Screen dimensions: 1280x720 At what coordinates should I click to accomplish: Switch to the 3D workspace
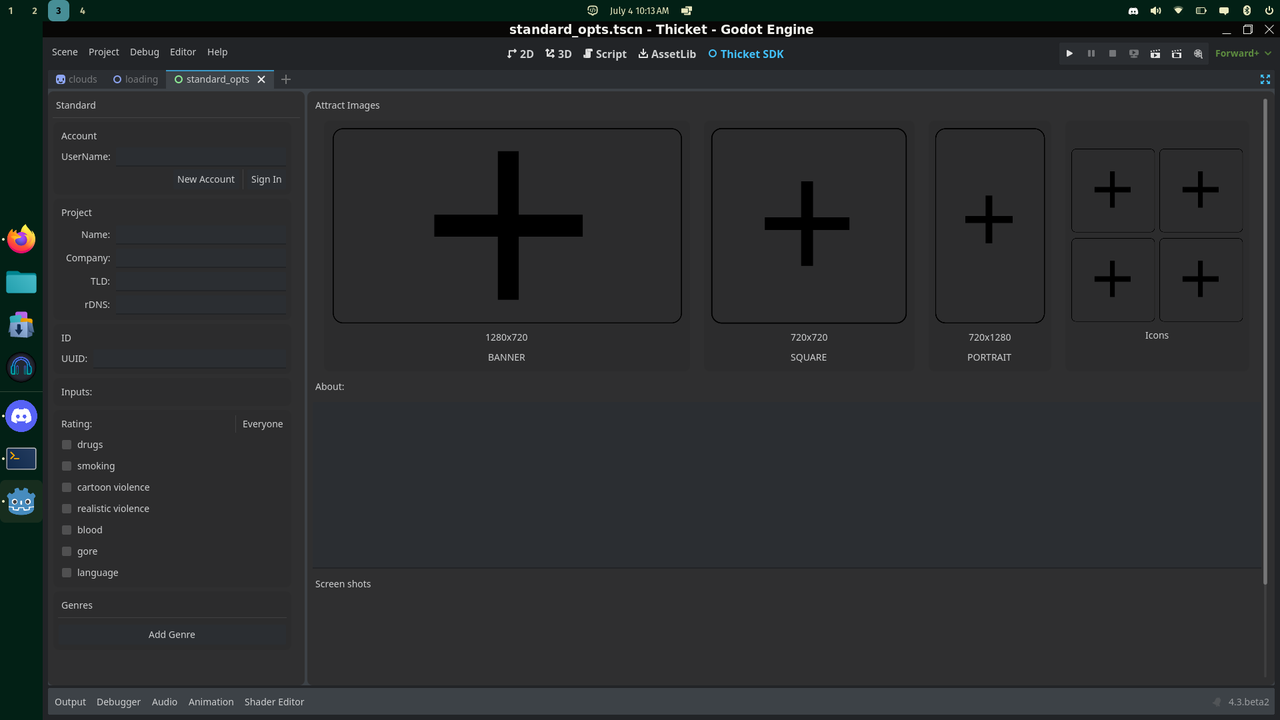click(558, 54)
